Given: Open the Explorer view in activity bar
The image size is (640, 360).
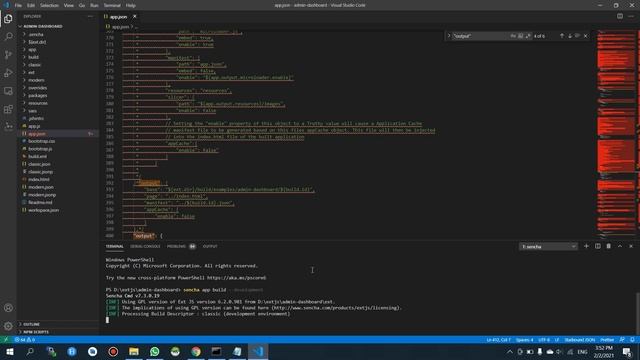Looking at the screenshot, I should (8, 19).
